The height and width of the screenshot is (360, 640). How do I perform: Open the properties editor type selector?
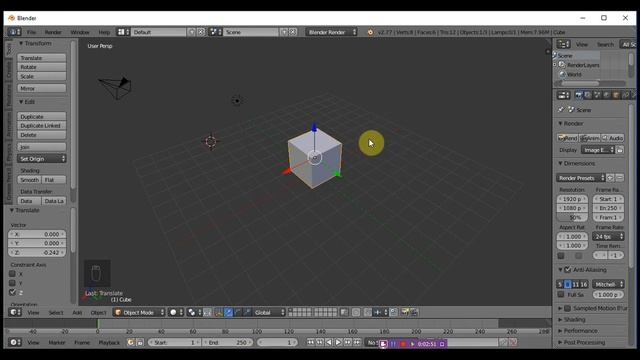(x=563, y=95)
